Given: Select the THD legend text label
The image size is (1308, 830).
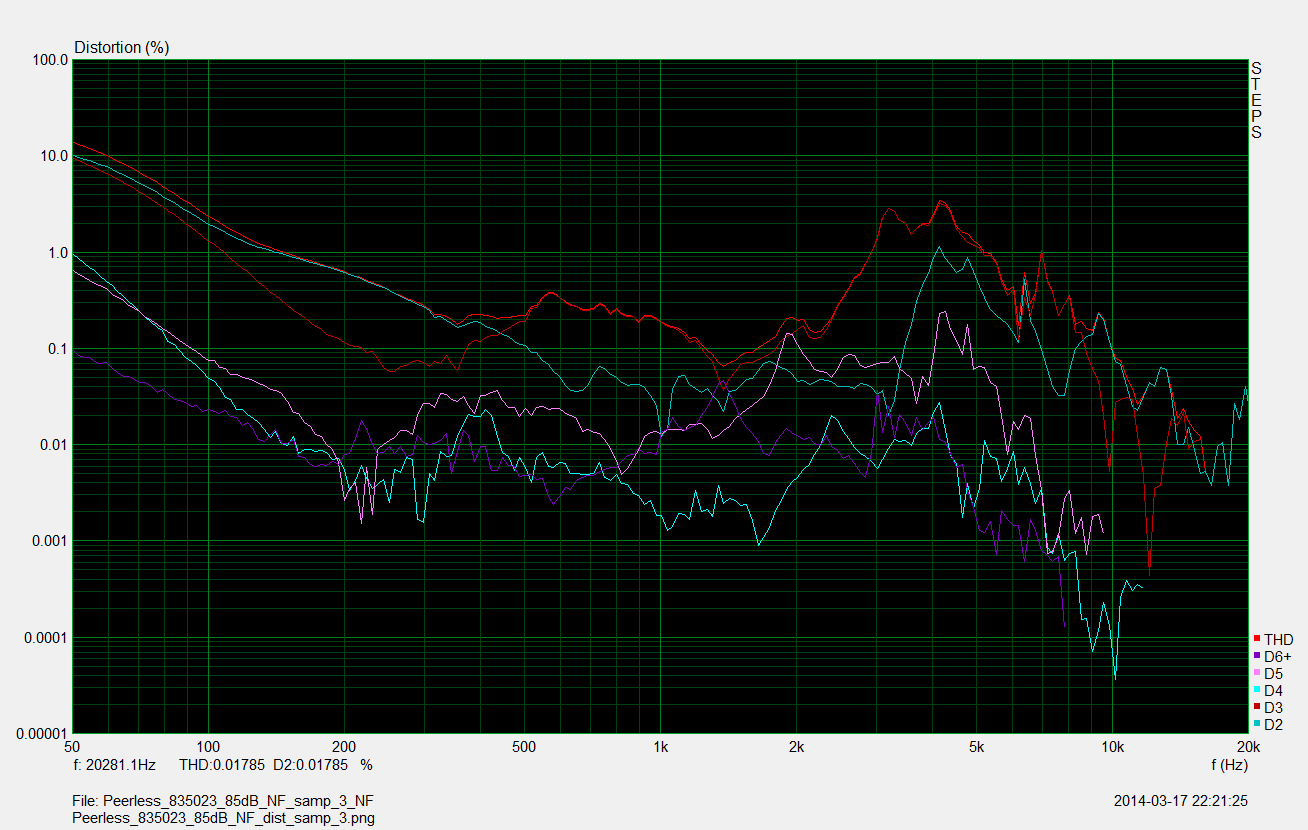Looking at the screenshot, I should pyautogui.click(x=1278, y=639).
